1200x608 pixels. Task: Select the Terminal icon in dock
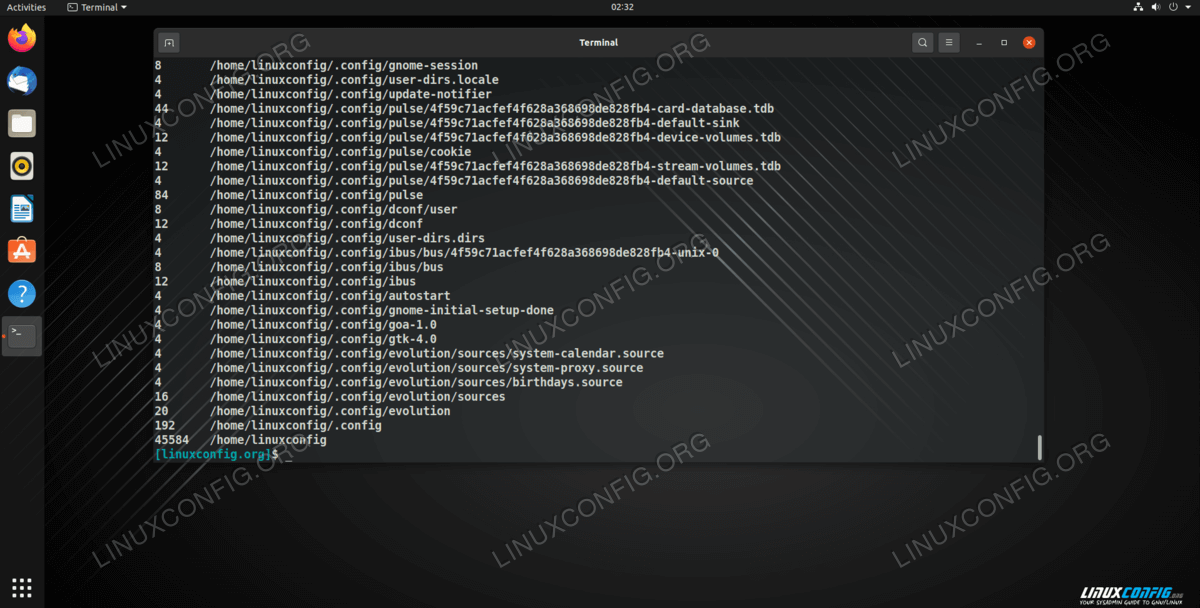point(22,336)
